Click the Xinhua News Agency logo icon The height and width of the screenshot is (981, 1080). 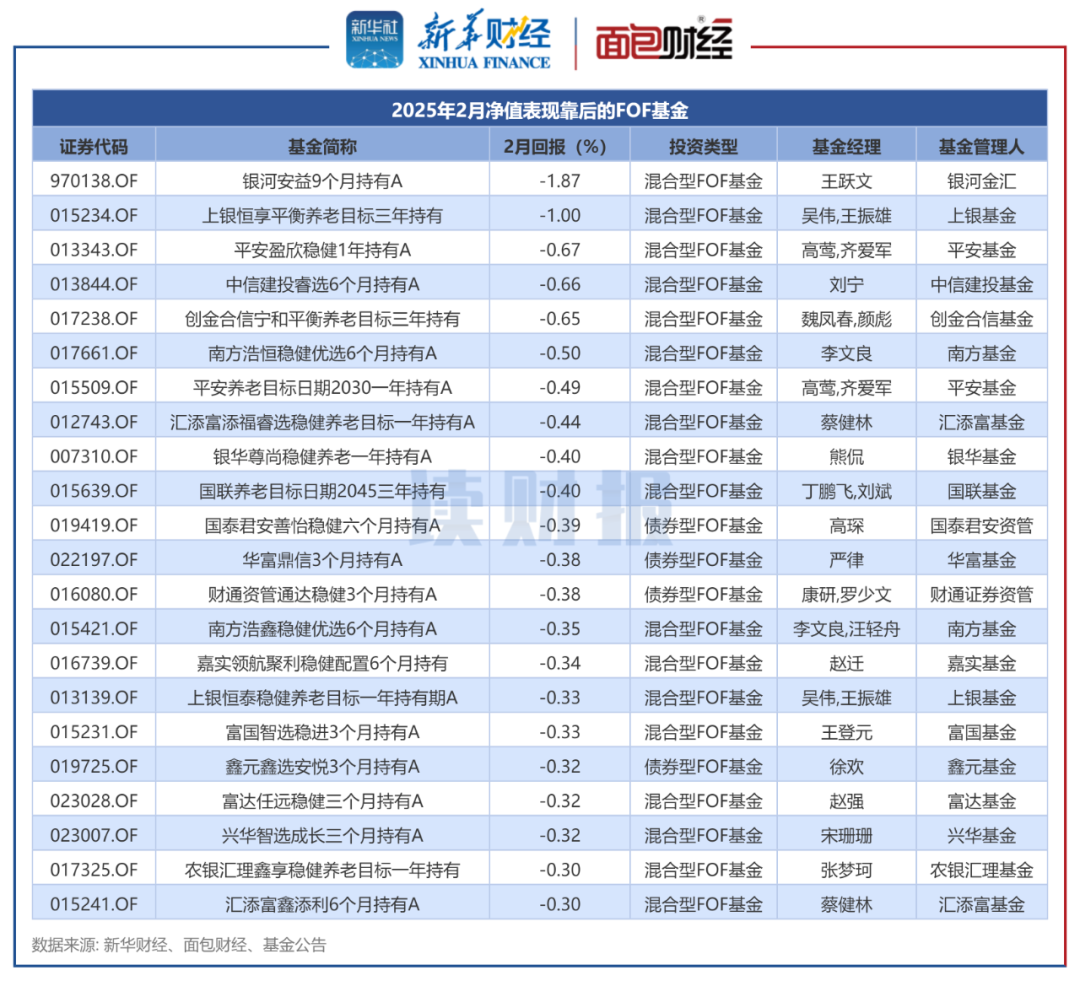pyautogui.click(x=375, y=41)
